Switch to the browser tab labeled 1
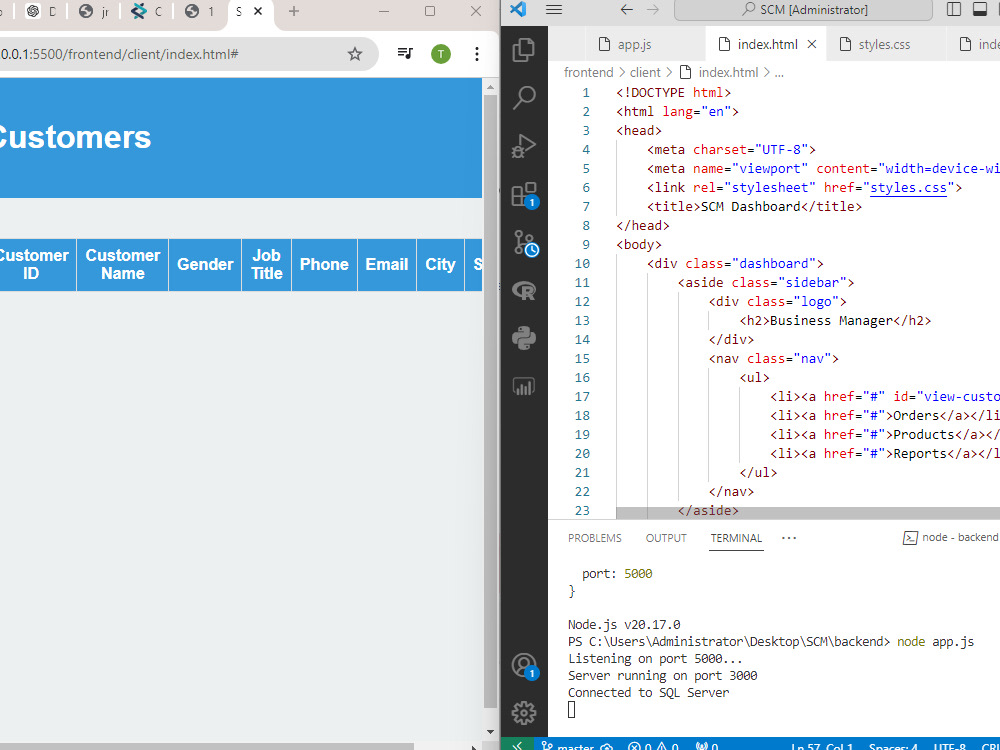The height and width of the screenshot is (750, 1000). tap(199, 11)
